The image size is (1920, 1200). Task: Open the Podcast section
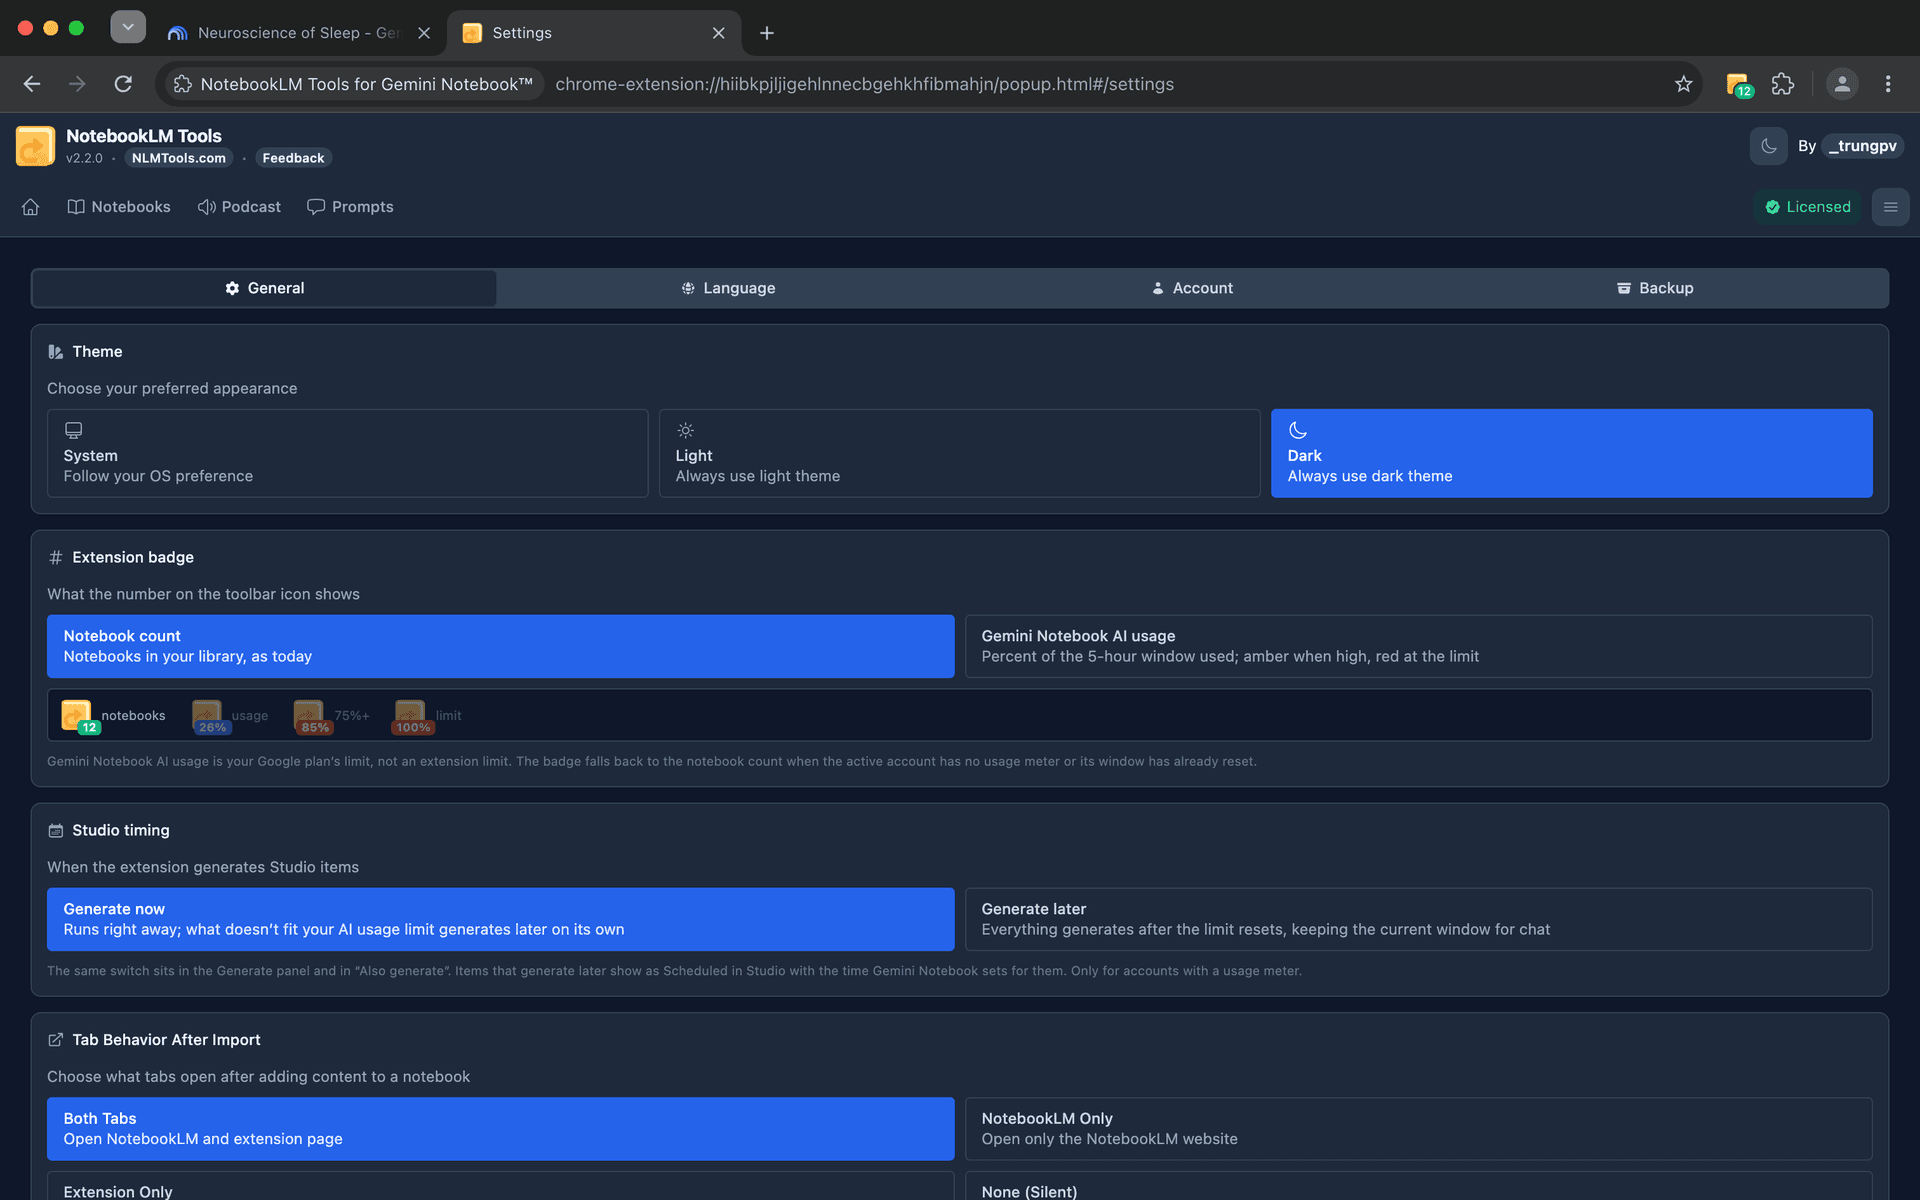[239, 207]
